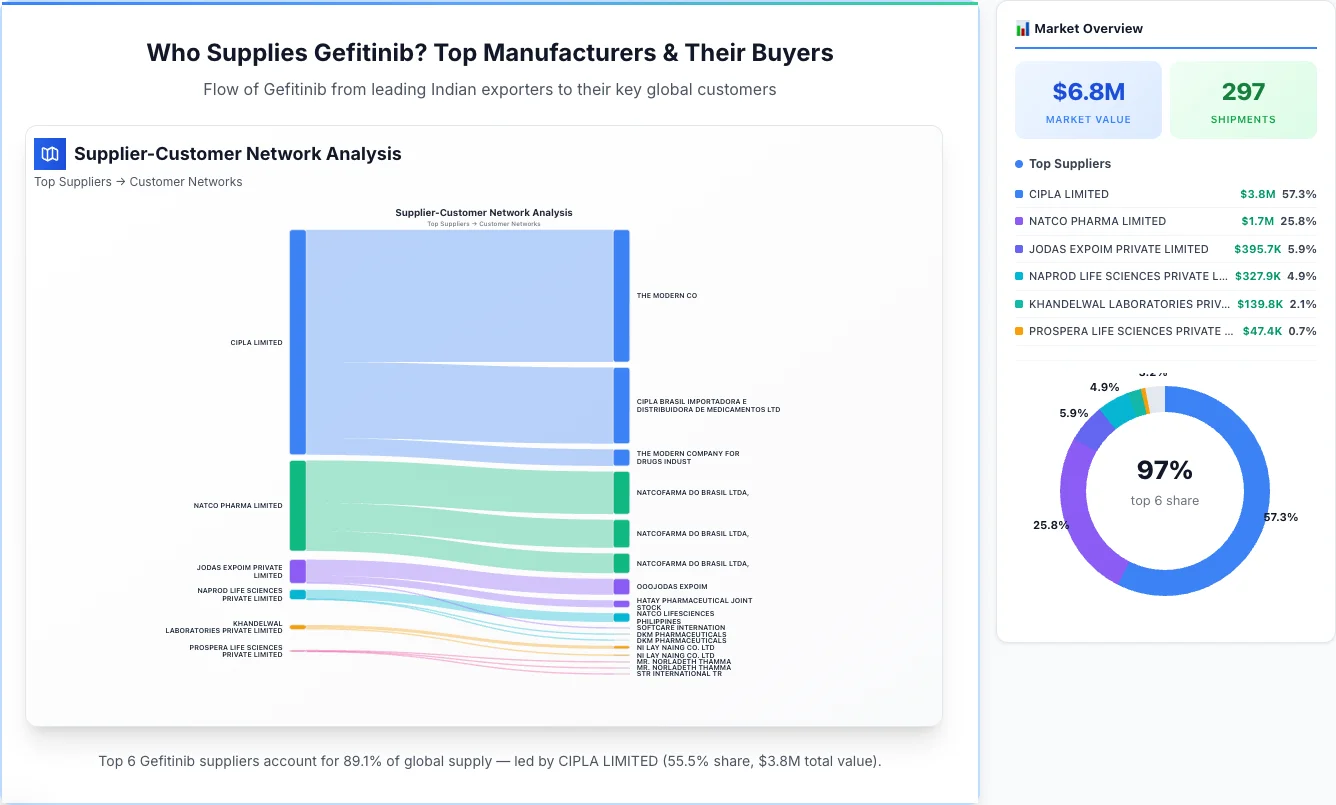The image size is (1336, 805).
Task: Click the $1.7M value for NATCO PHARMA
Action: [1257, 221]
